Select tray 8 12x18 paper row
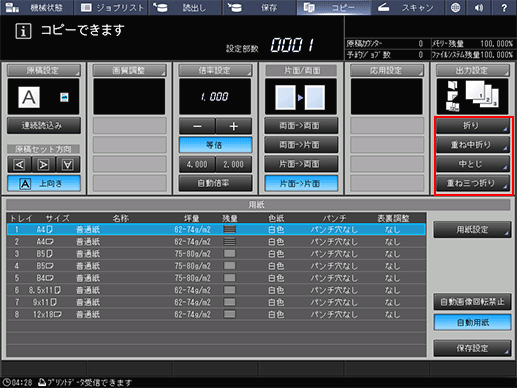 tap(216, 314)
